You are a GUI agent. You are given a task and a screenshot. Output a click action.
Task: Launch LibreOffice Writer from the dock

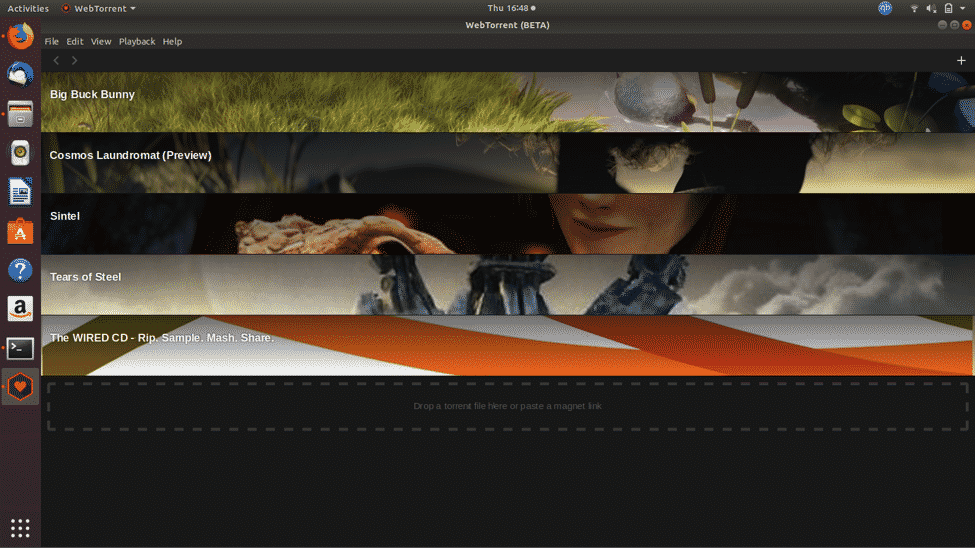(x=21, y=192)
